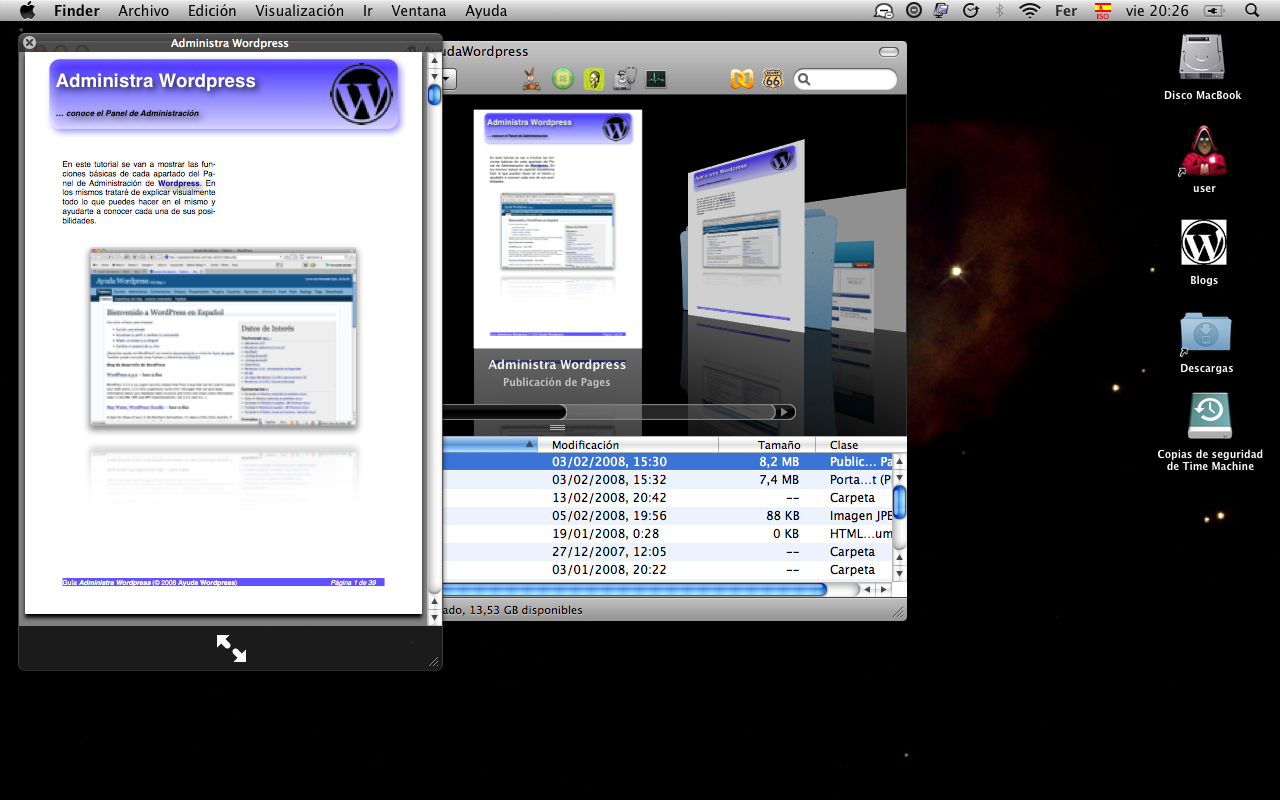This screenshot has height=800, width=1280.
Task: Sort by the Clase column header
Action: point(861,445)
